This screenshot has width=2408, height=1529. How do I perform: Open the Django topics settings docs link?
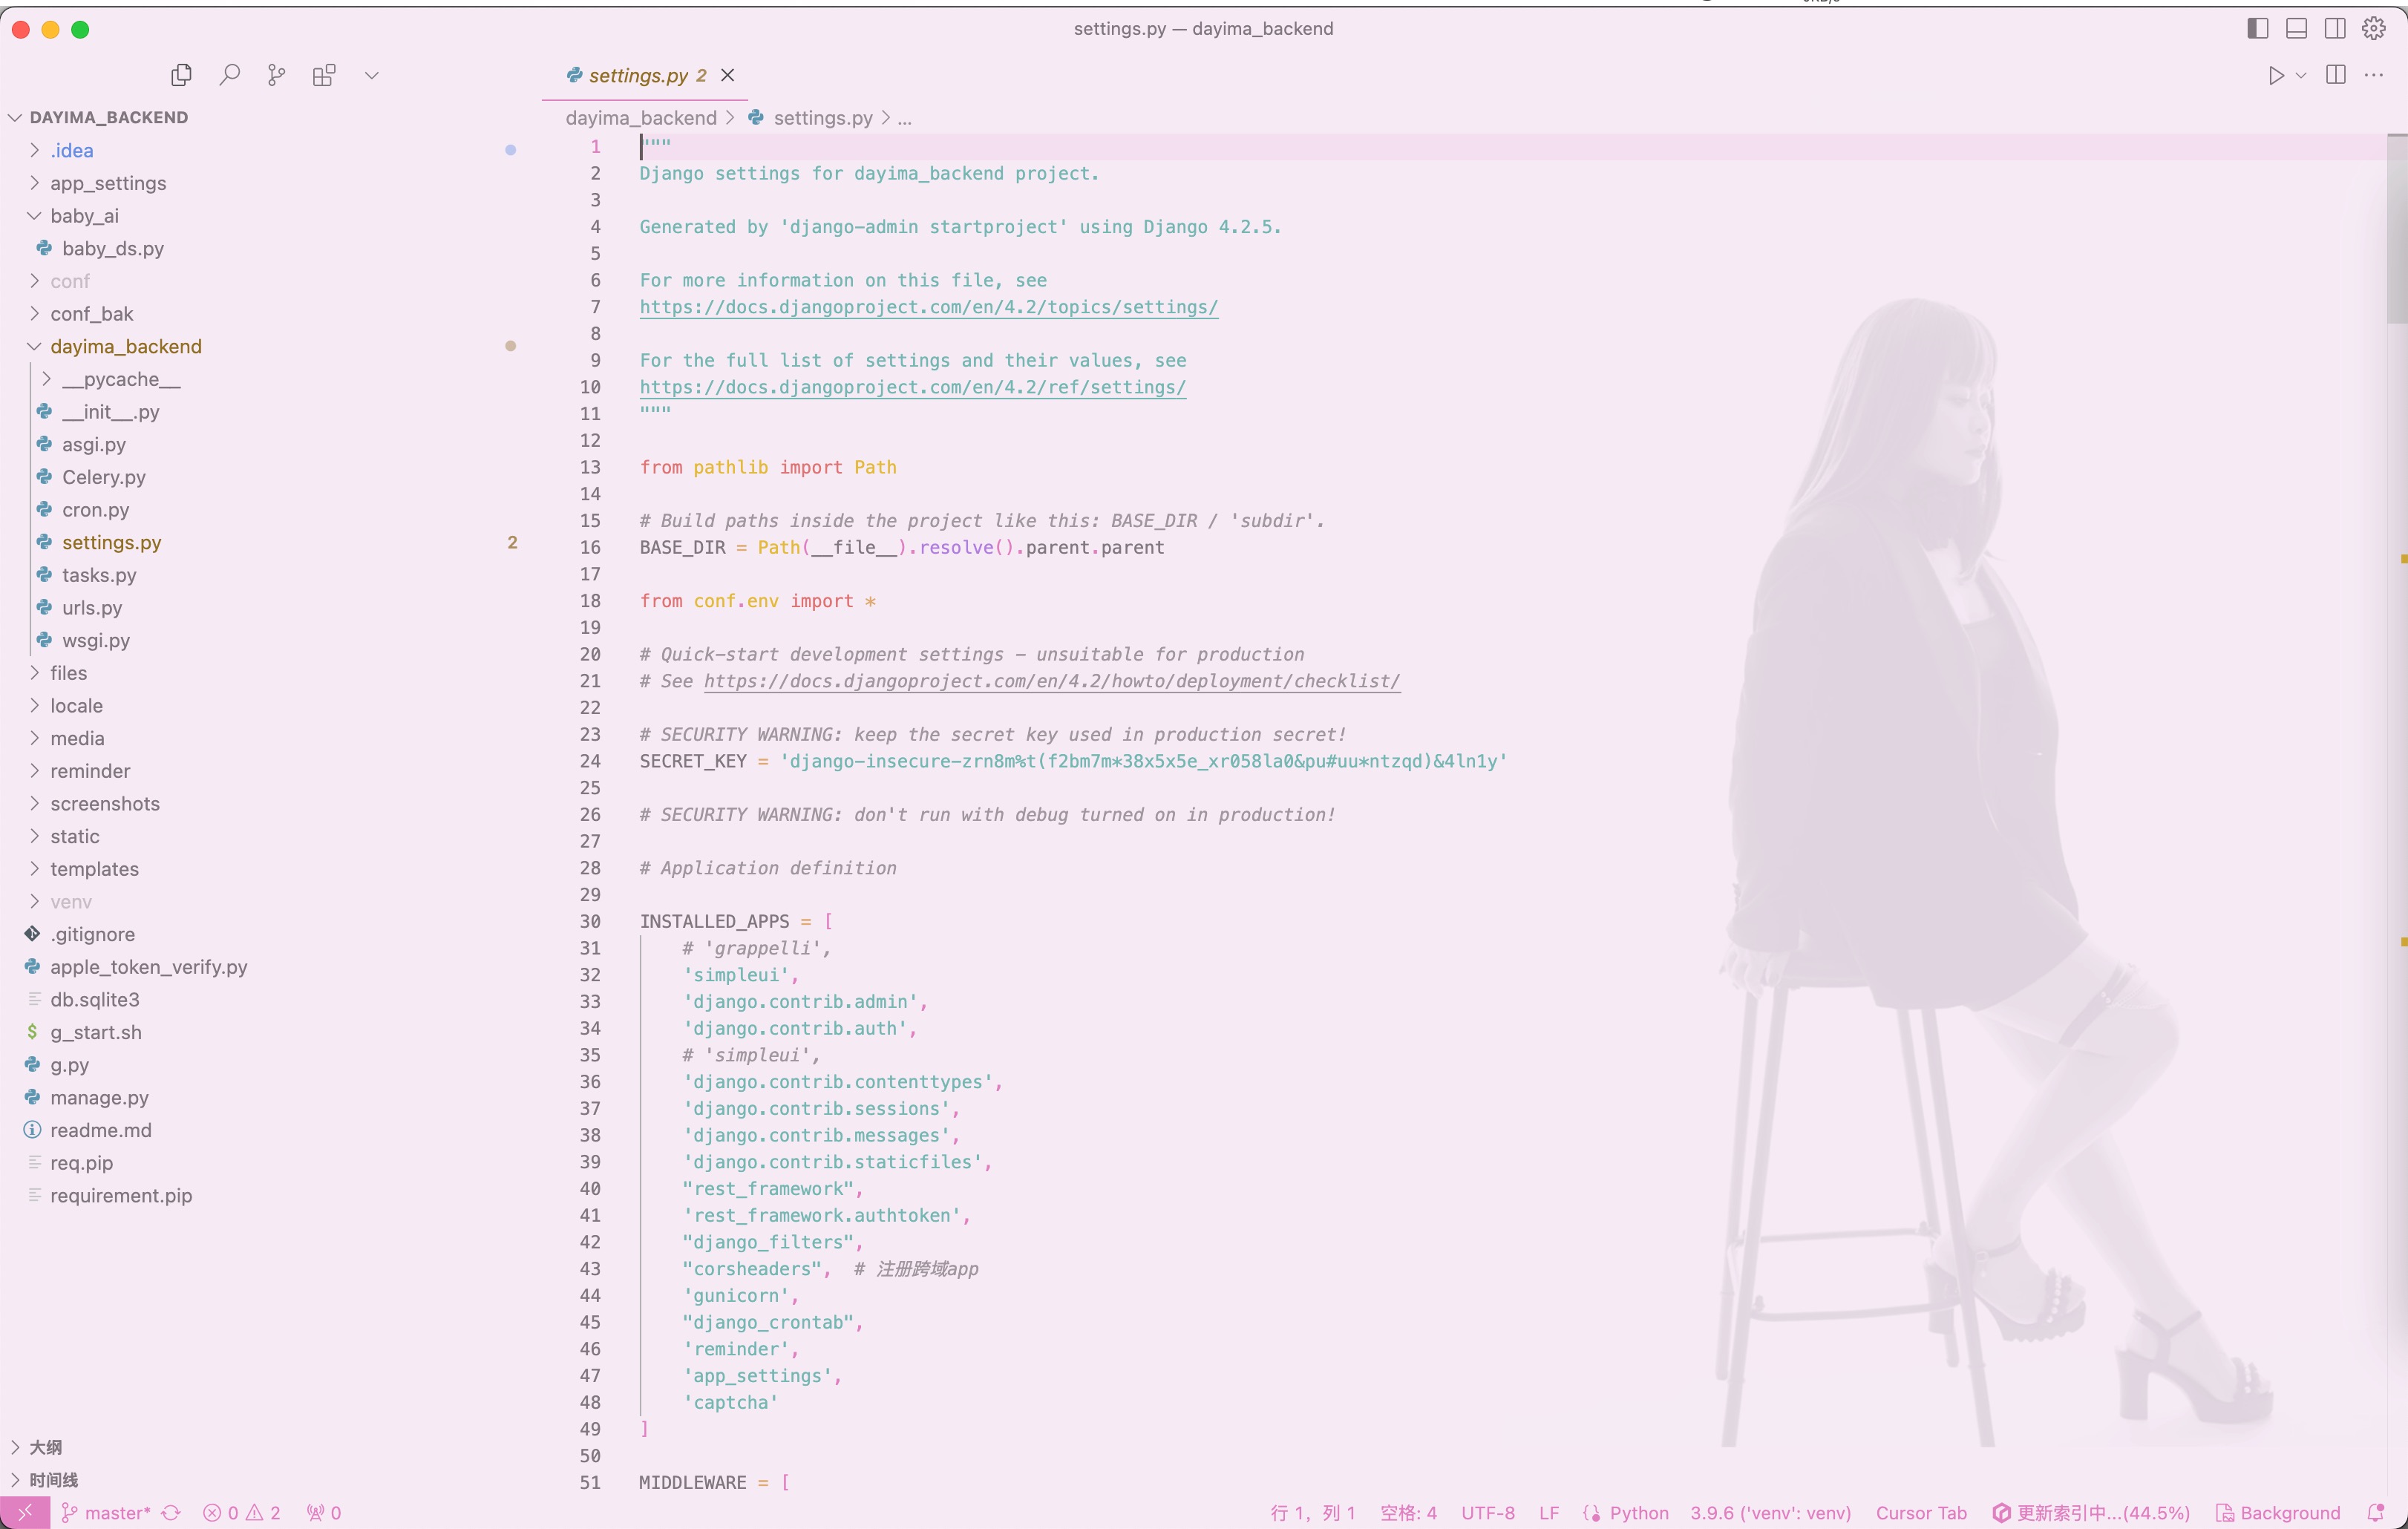(x=928, y=307)
